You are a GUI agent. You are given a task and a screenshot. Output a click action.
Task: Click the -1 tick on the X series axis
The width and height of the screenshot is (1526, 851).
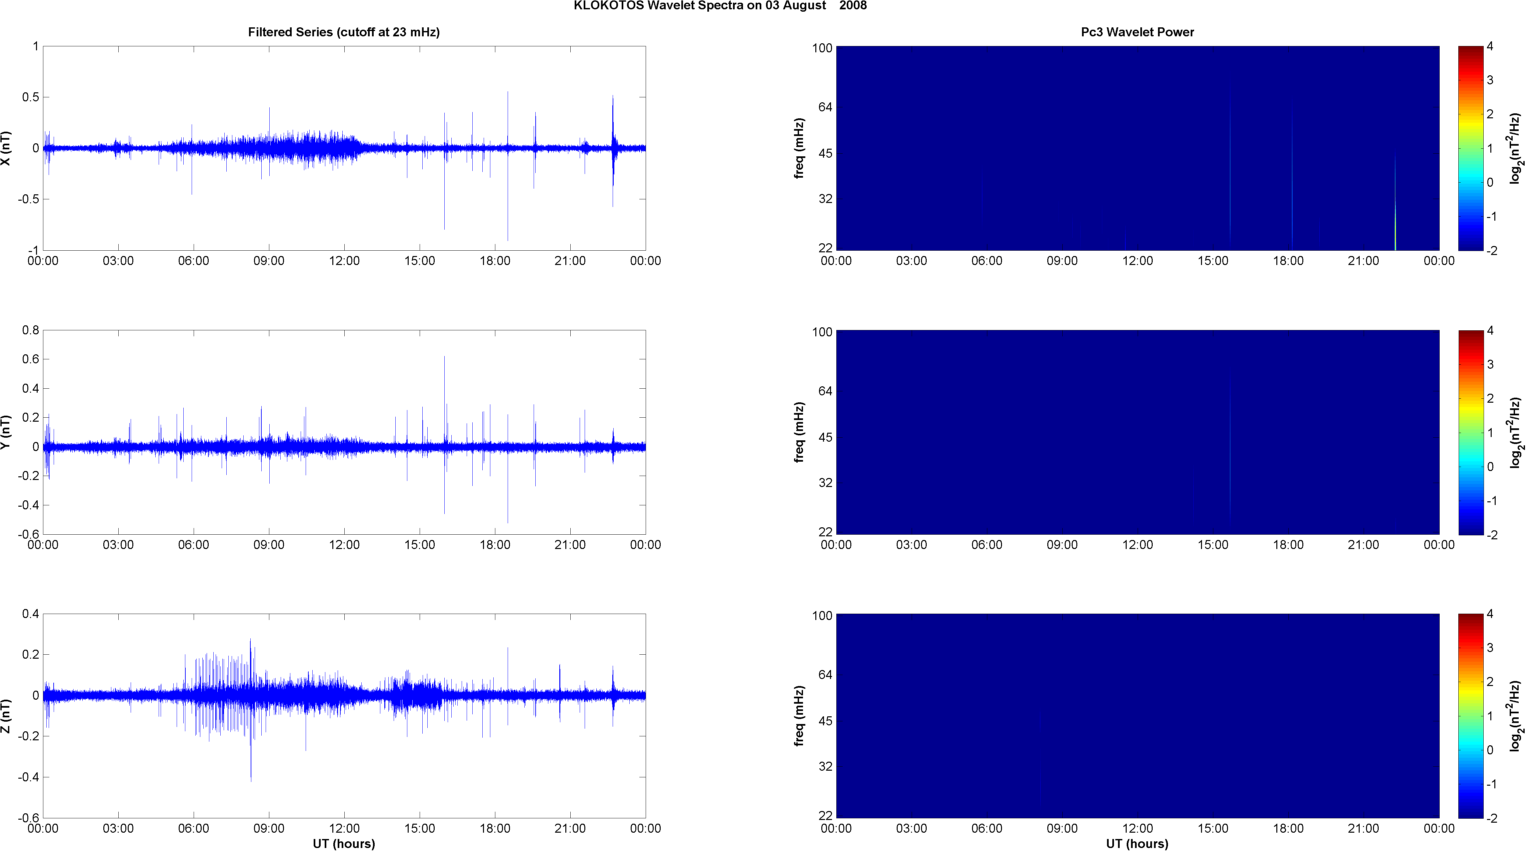coord(33,250)
